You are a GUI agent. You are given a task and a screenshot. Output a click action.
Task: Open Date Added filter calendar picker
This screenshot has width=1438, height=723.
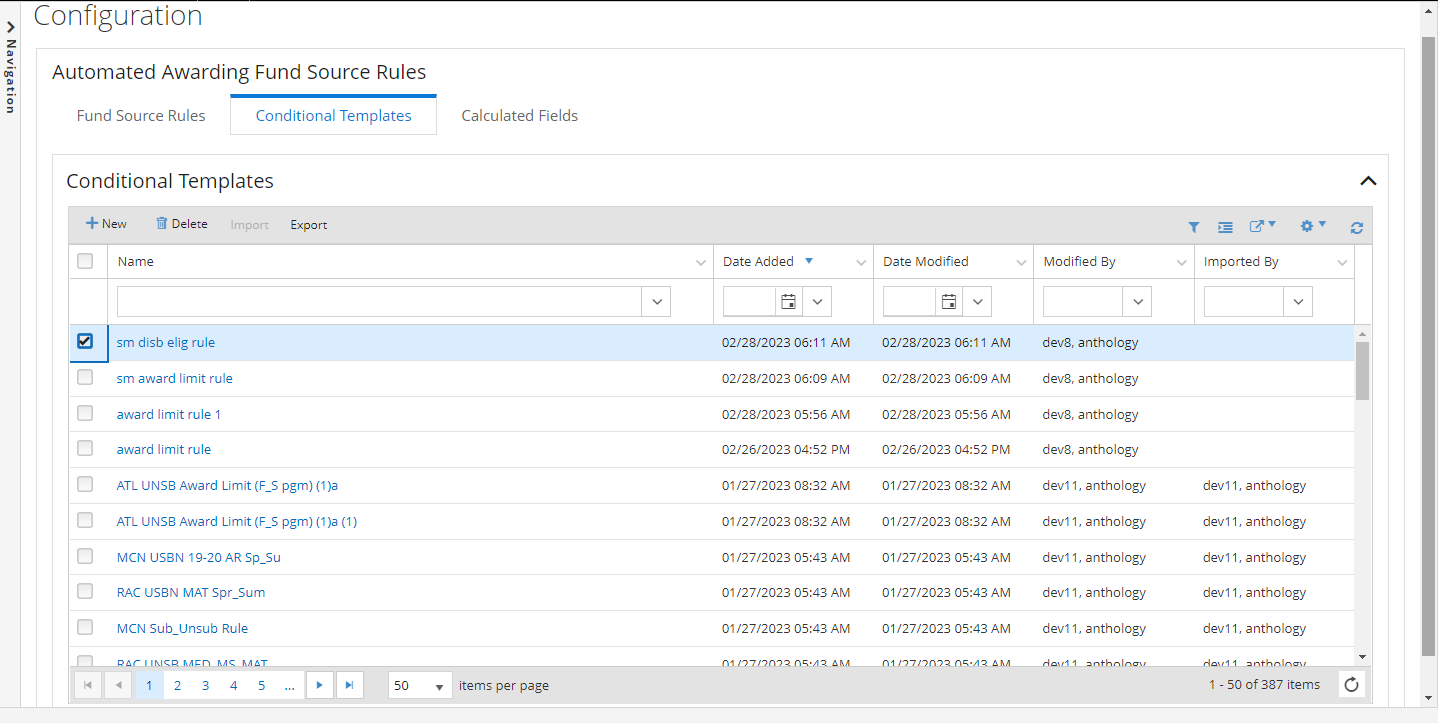coord(789,301)
